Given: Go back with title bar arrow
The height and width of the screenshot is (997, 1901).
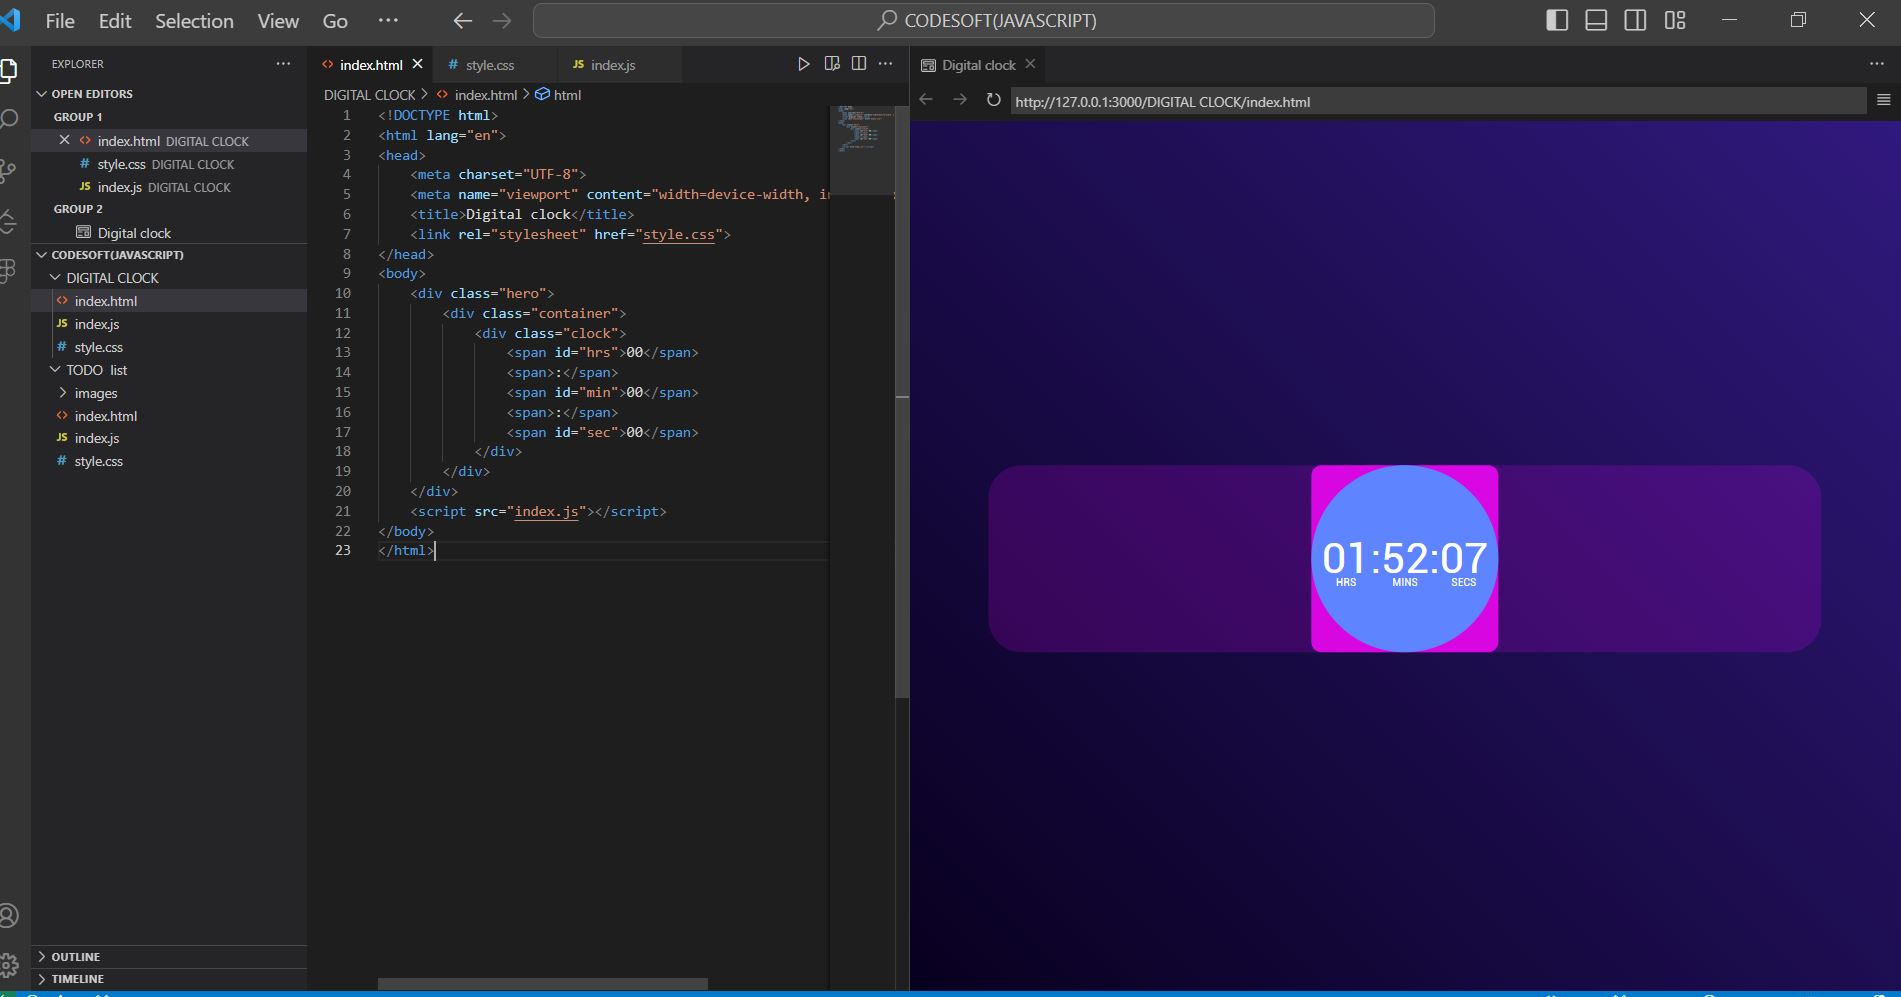Looking at the screenshot, I should point(462,21).
